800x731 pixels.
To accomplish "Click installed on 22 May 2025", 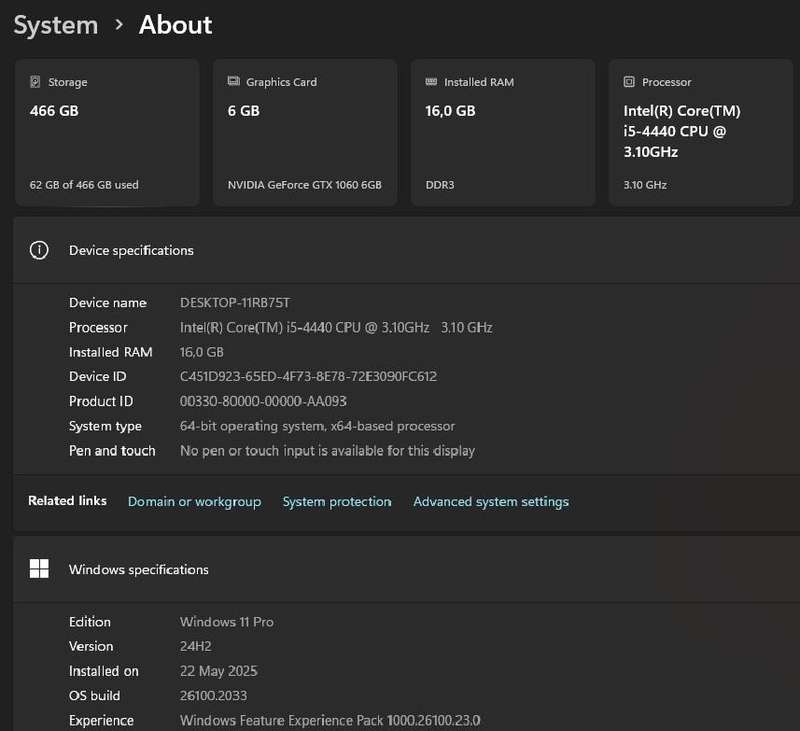I will [x=218, y=671].
